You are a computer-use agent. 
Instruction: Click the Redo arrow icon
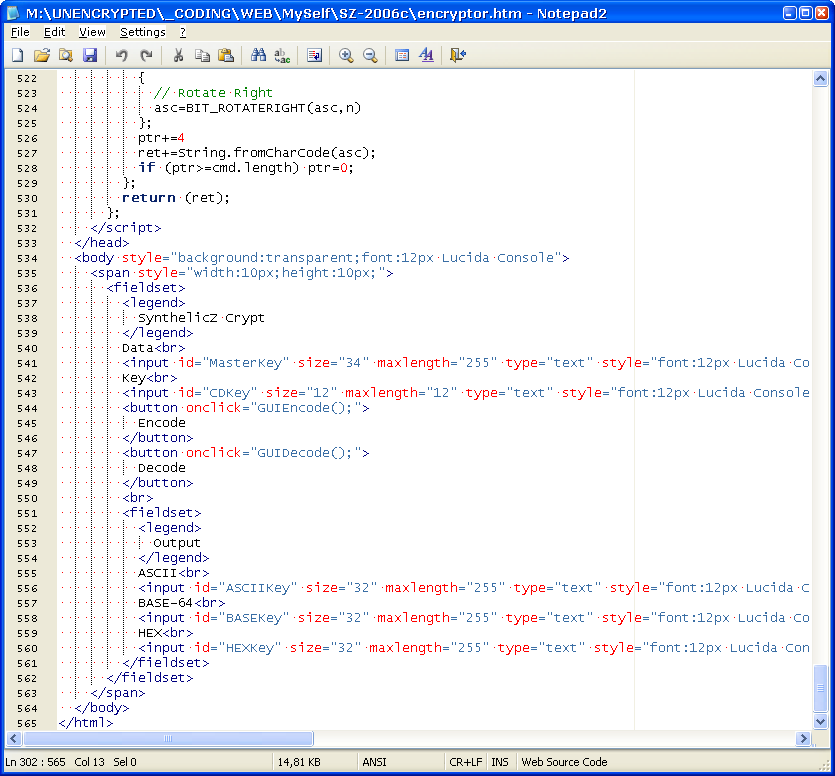(146, 55)
